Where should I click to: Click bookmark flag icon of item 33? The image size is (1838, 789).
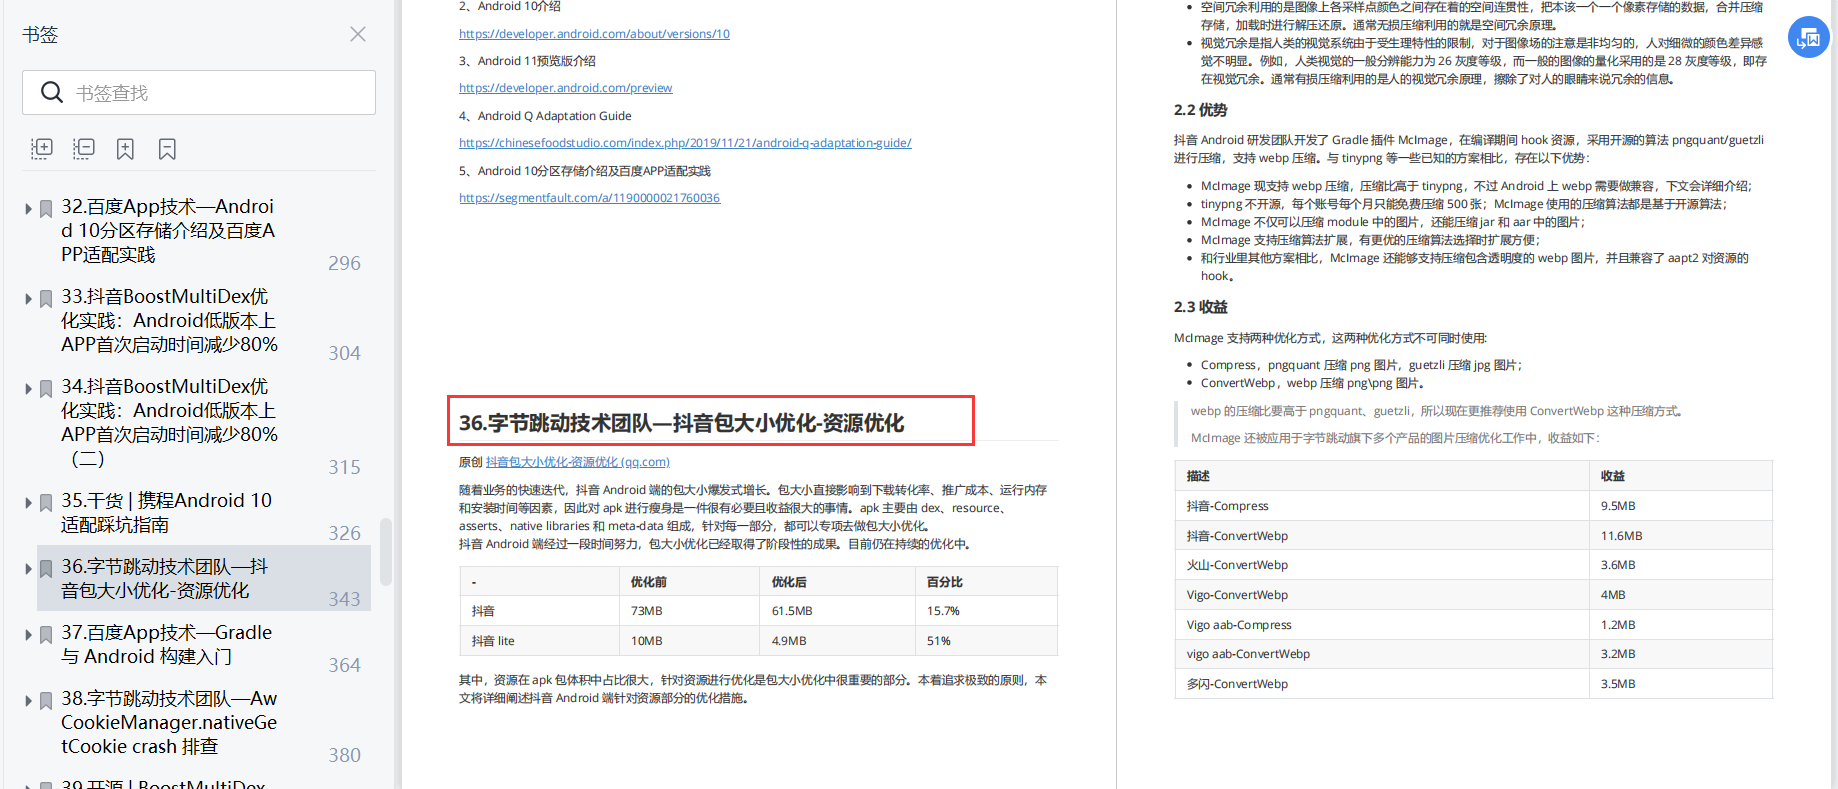click(x=46, y=299)
